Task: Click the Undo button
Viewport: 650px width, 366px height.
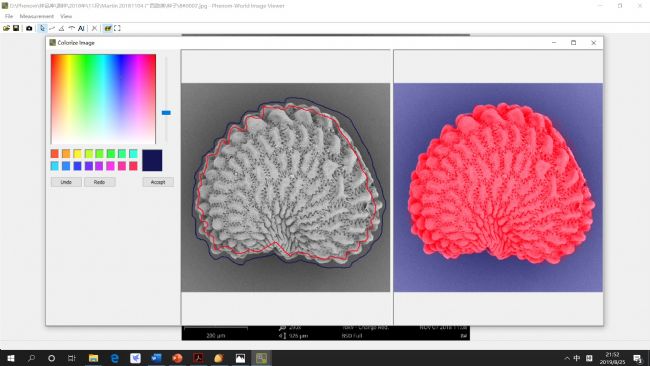Action: (66, 182)
